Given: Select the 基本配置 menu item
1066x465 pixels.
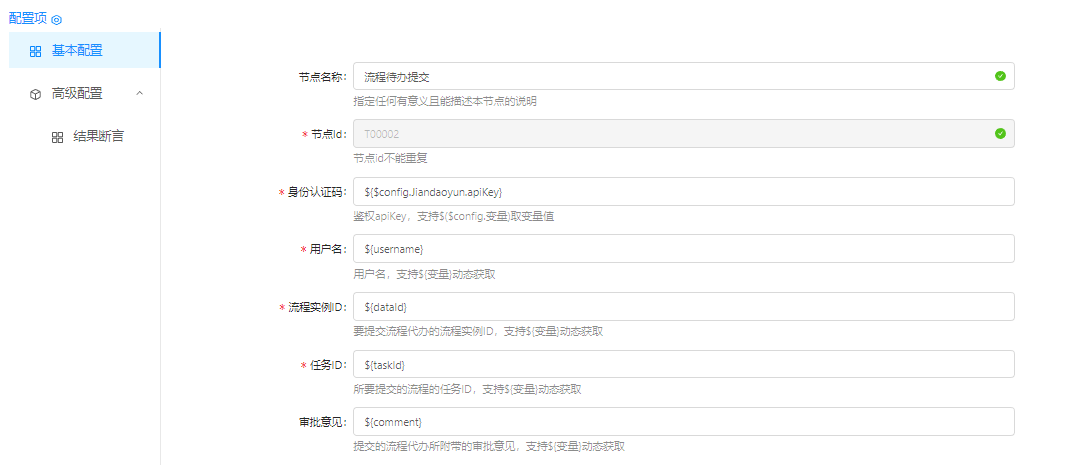Looking at the screenshot, I should point(77,50).
